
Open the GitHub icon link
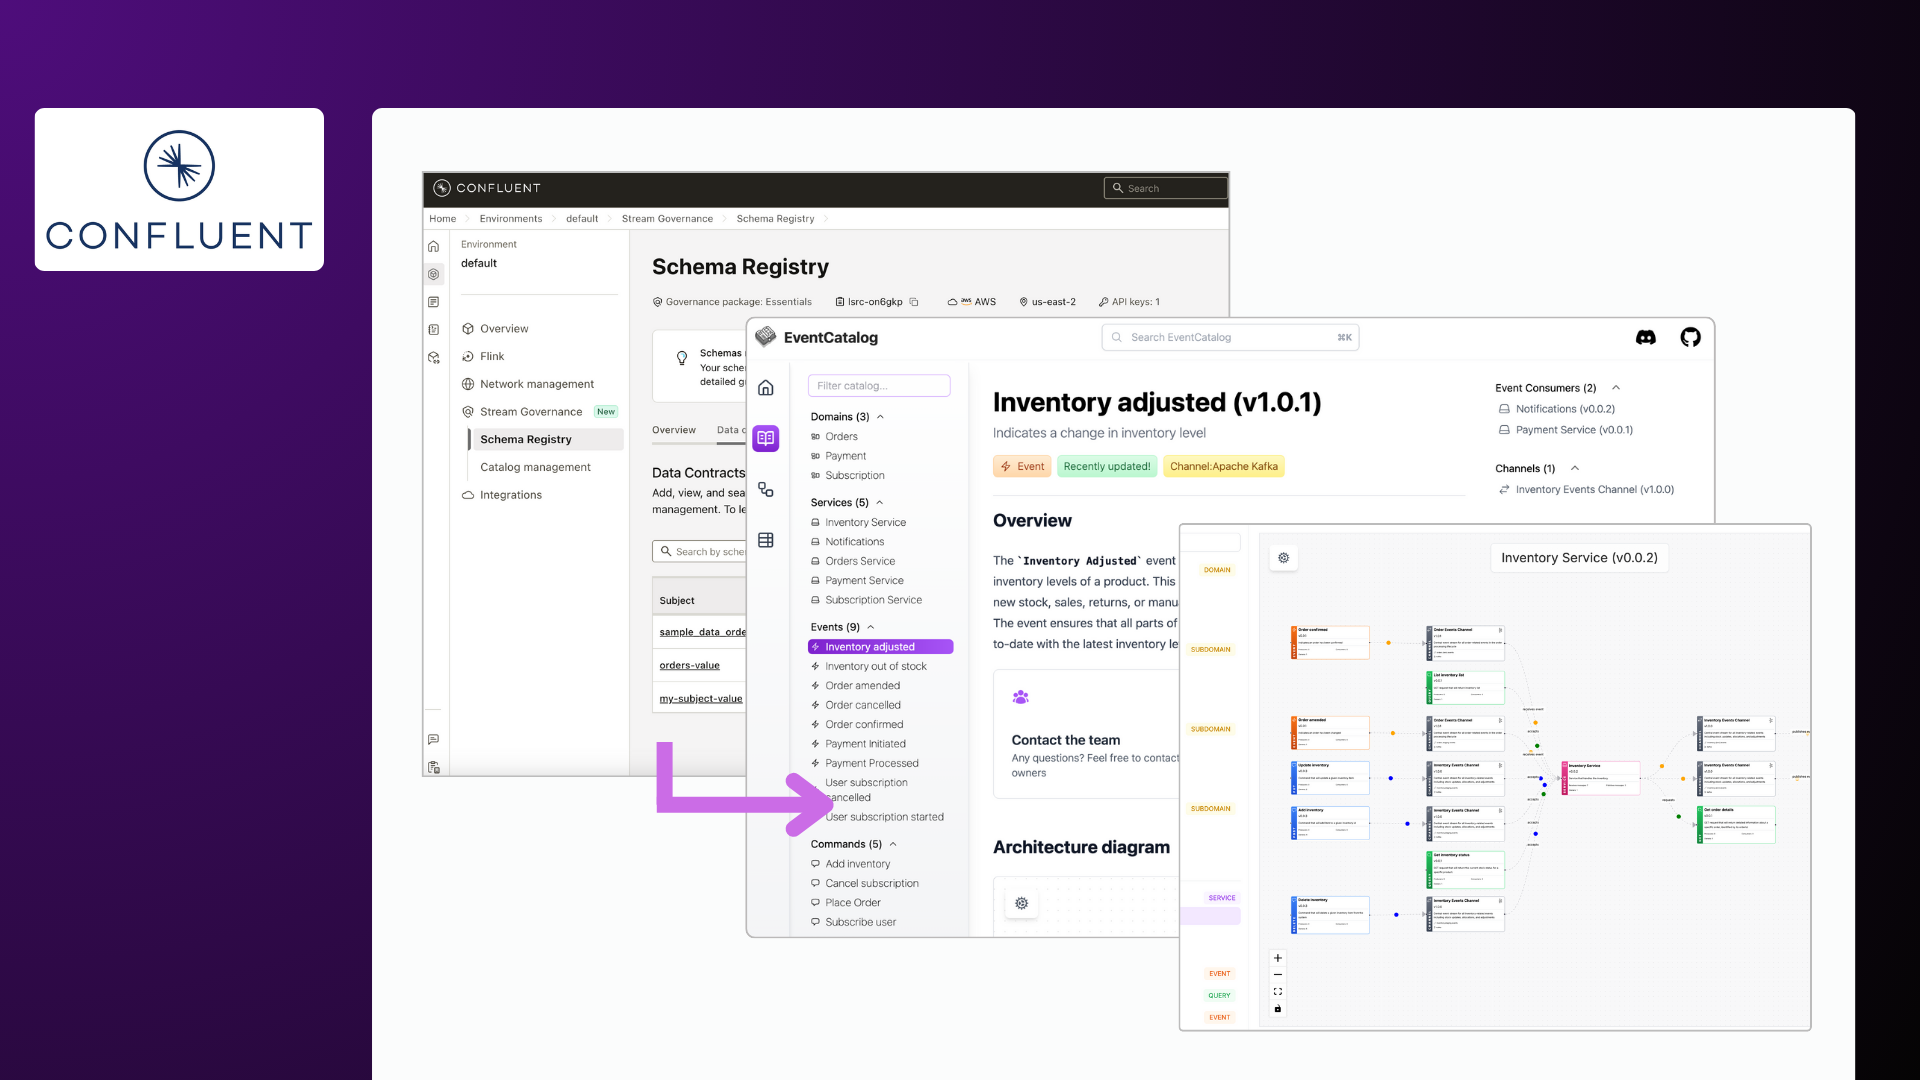click(x=1690, y=338)
